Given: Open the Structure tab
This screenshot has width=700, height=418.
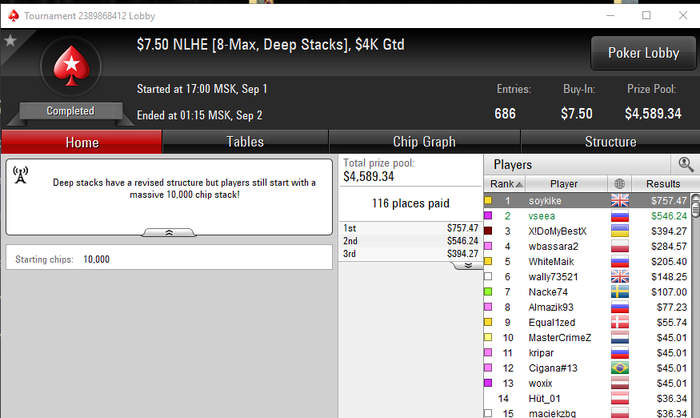Looking at the screenshot, I should click(610, 142).
